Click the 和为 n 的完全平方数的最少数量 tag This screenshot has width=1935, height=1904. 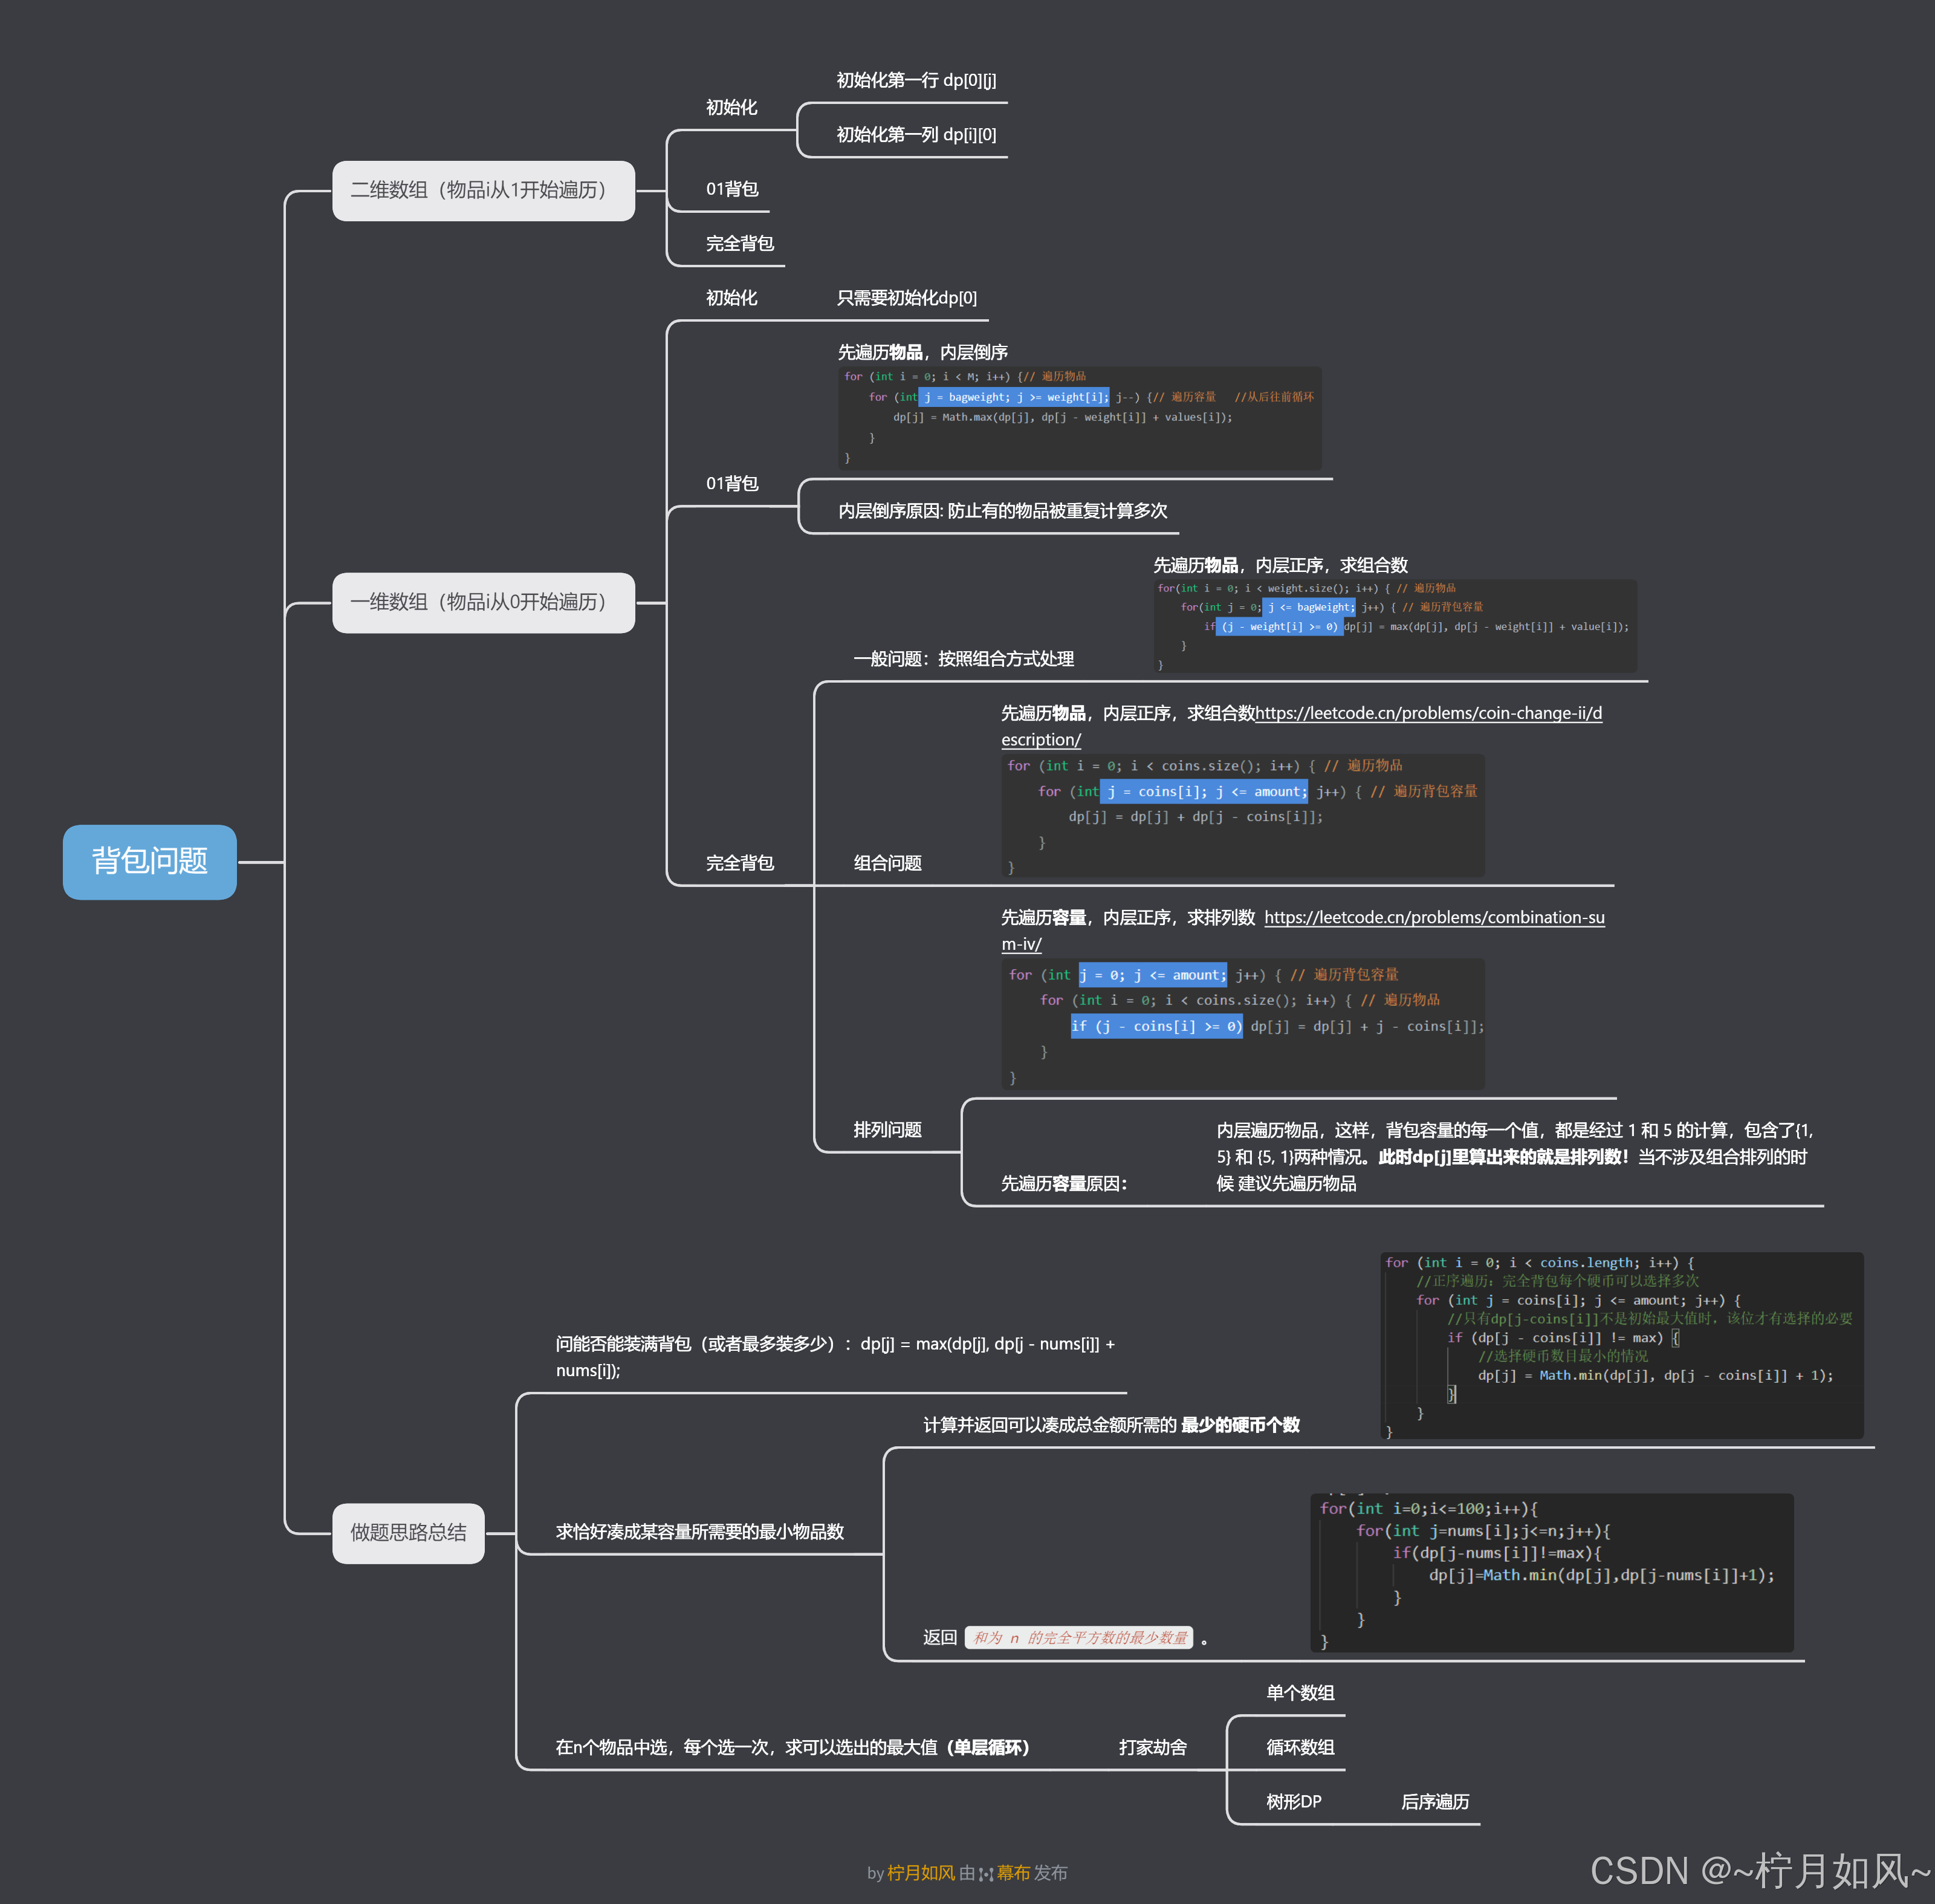click(x=1079, y=1637)
